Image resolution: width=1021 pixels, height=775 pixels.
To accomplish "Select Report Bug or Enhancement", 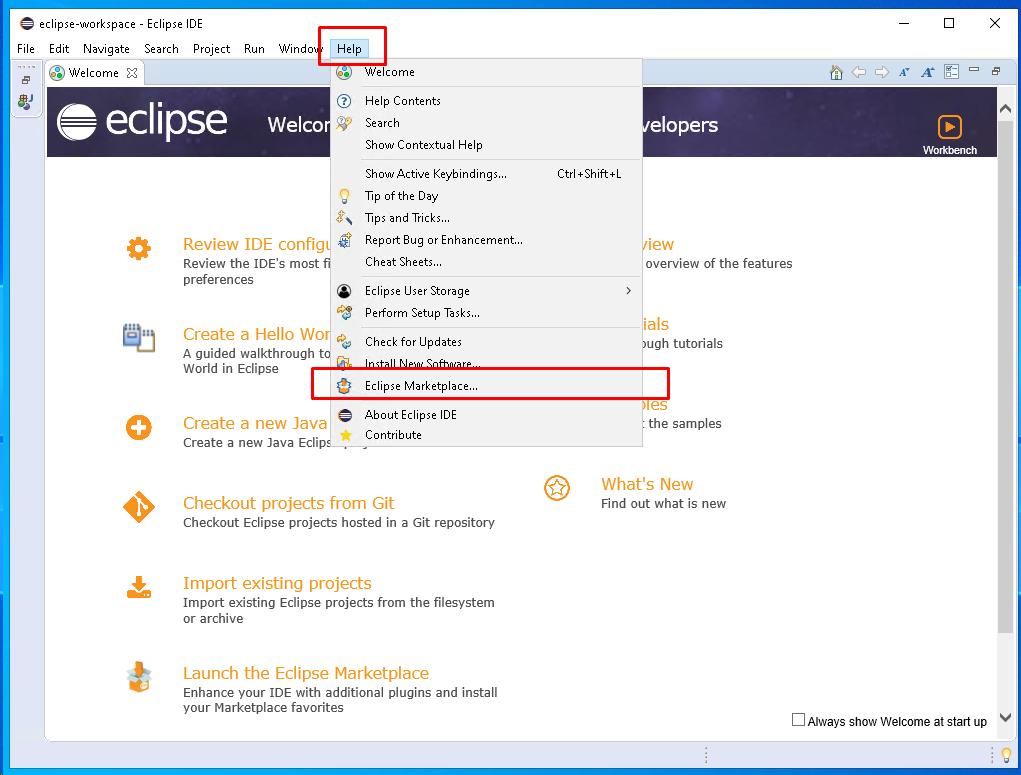I will (486, 240).
